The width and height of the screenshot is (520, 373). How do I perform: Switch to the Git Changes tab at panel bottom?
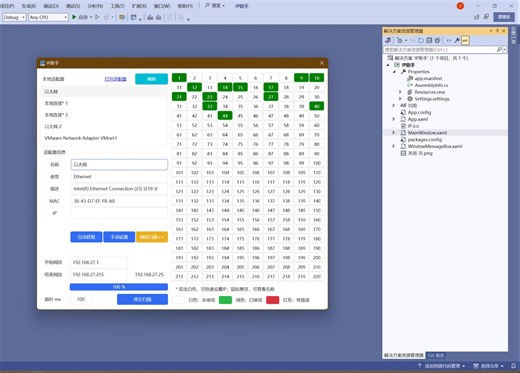coord(436,355)
